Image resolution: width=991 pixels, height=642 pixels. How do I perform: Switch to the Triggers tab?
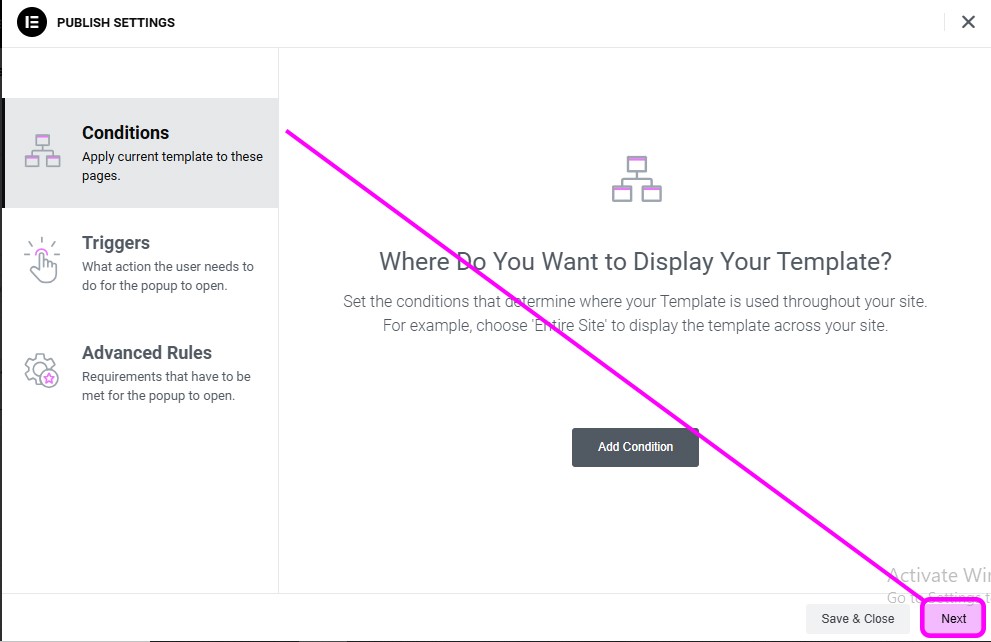pyautogui.click(x=142, y=263)
